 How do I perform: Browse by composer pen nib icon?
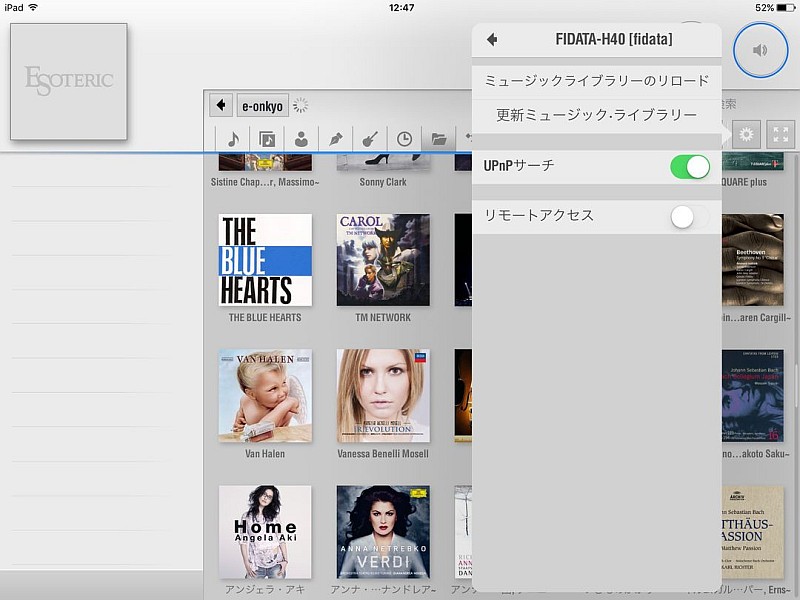336,139
